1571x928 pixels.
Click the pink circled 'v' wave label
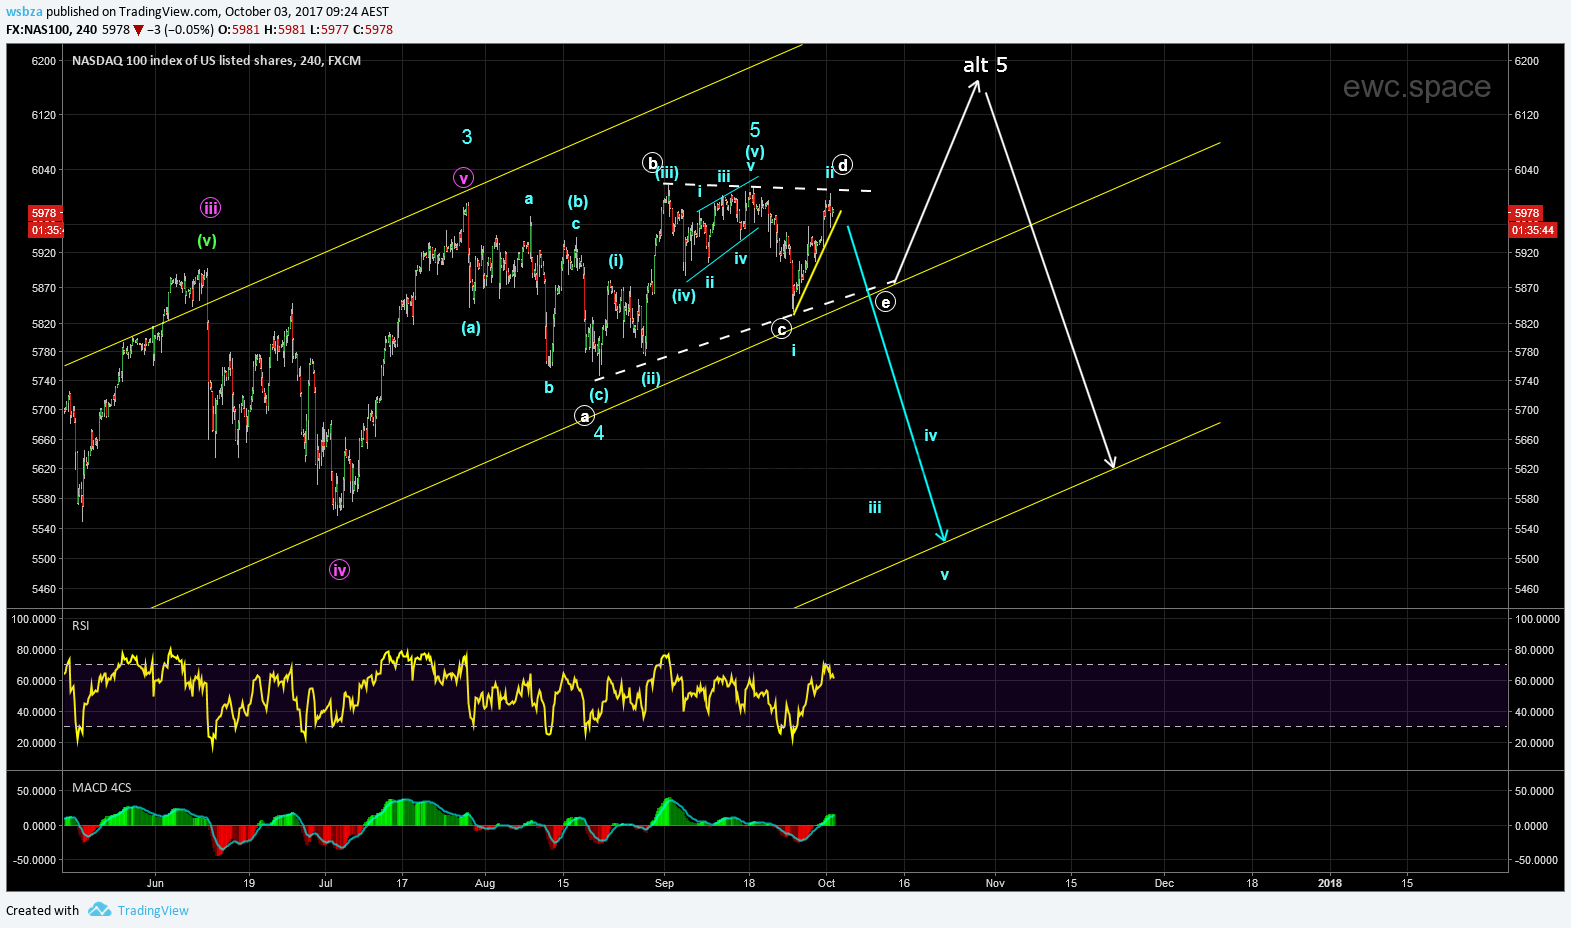[x=463, y=178]
